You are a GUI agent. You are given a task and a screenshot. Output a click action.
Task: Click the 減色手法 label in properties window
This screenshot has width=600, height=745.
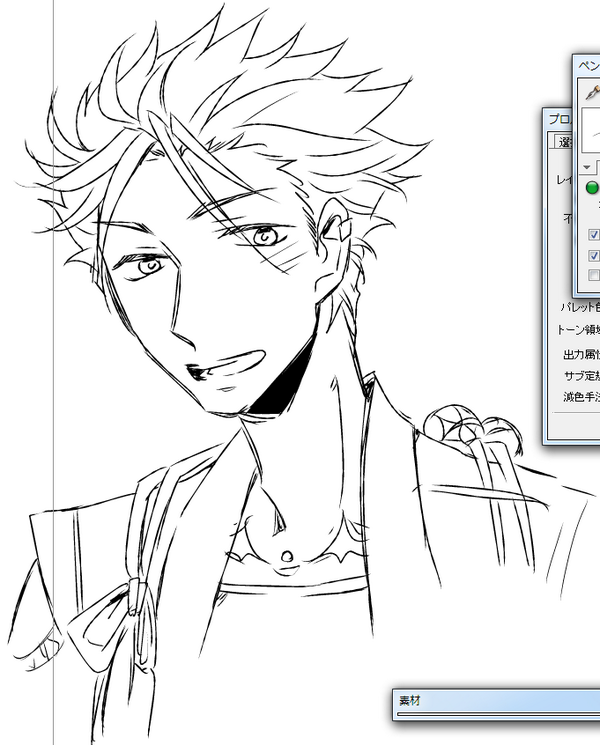581,397
